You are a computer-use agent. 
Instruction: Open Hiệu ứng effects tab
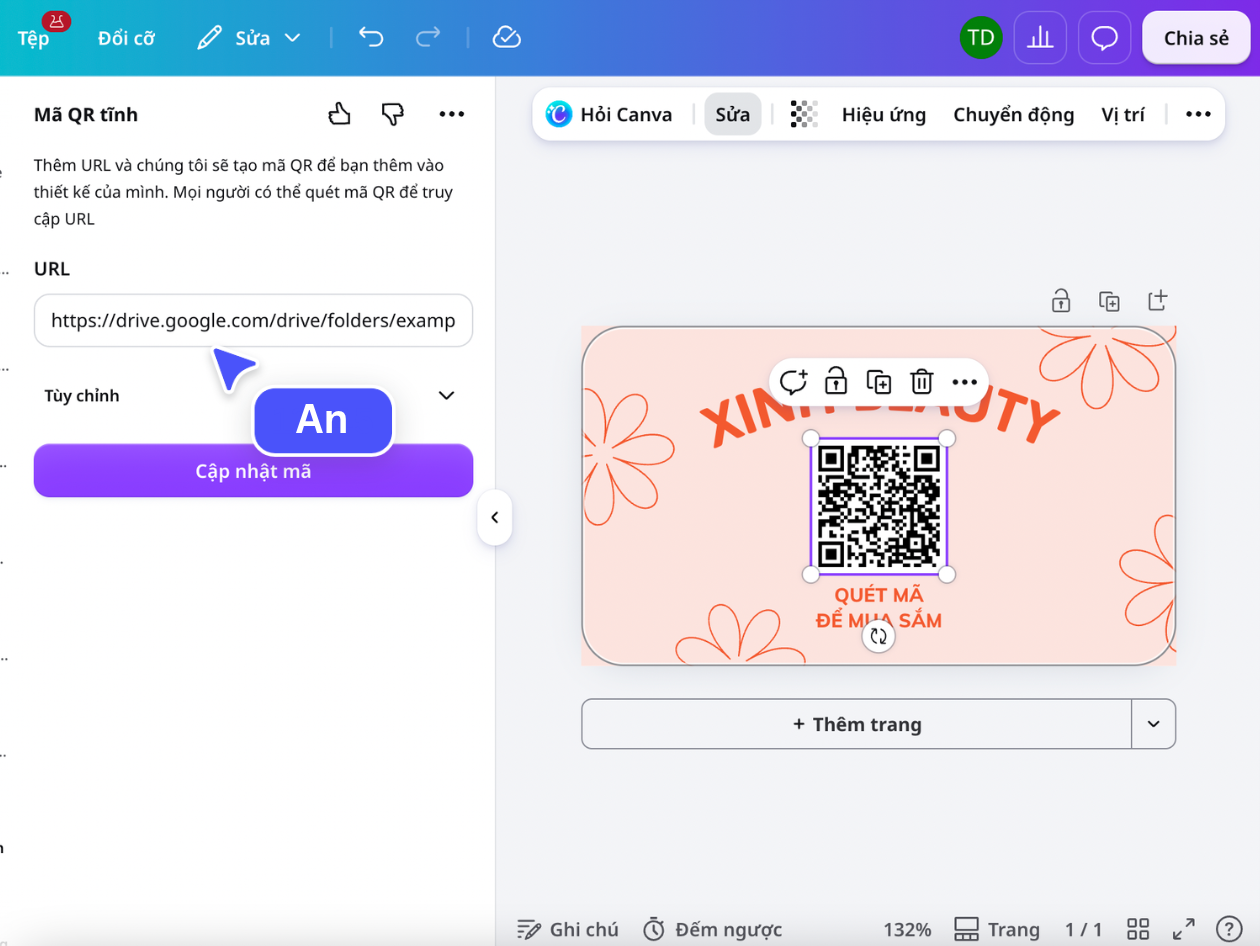click(884, 114)
